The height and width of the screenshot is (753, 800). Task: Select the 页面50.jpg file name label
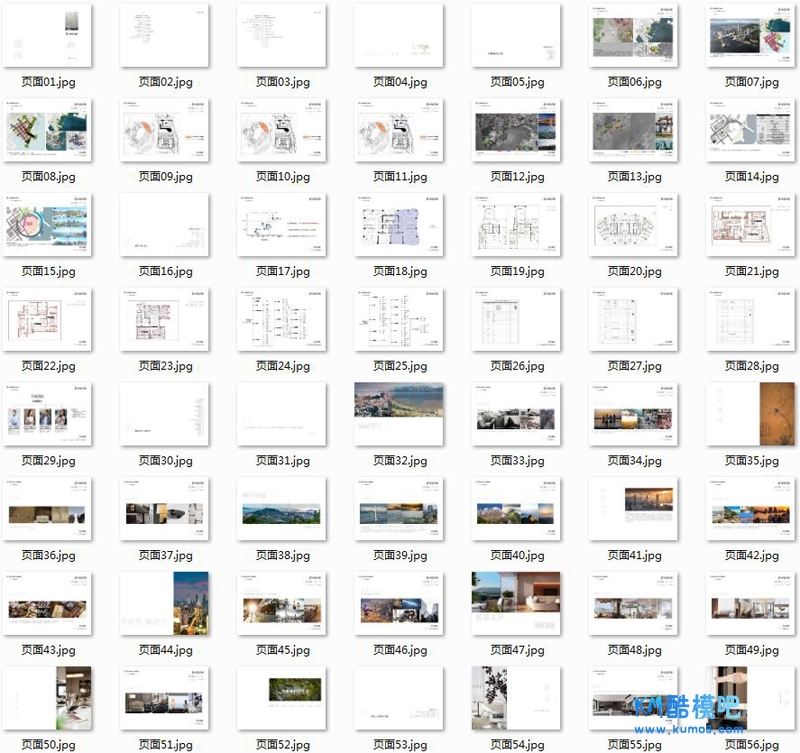point(48,744)
